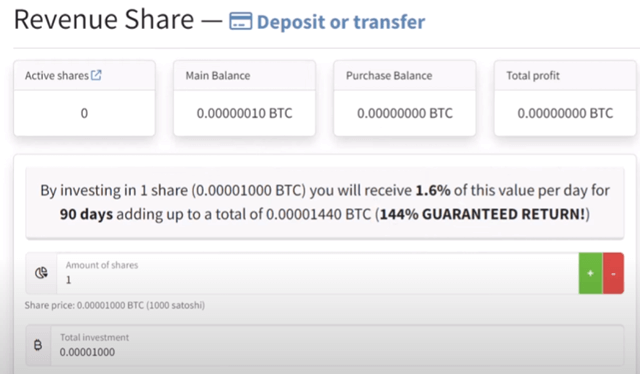Screen dimensions: 640x374
Task: Click the credit card icon beside Deposit or transfer
Action: point(240,21)
